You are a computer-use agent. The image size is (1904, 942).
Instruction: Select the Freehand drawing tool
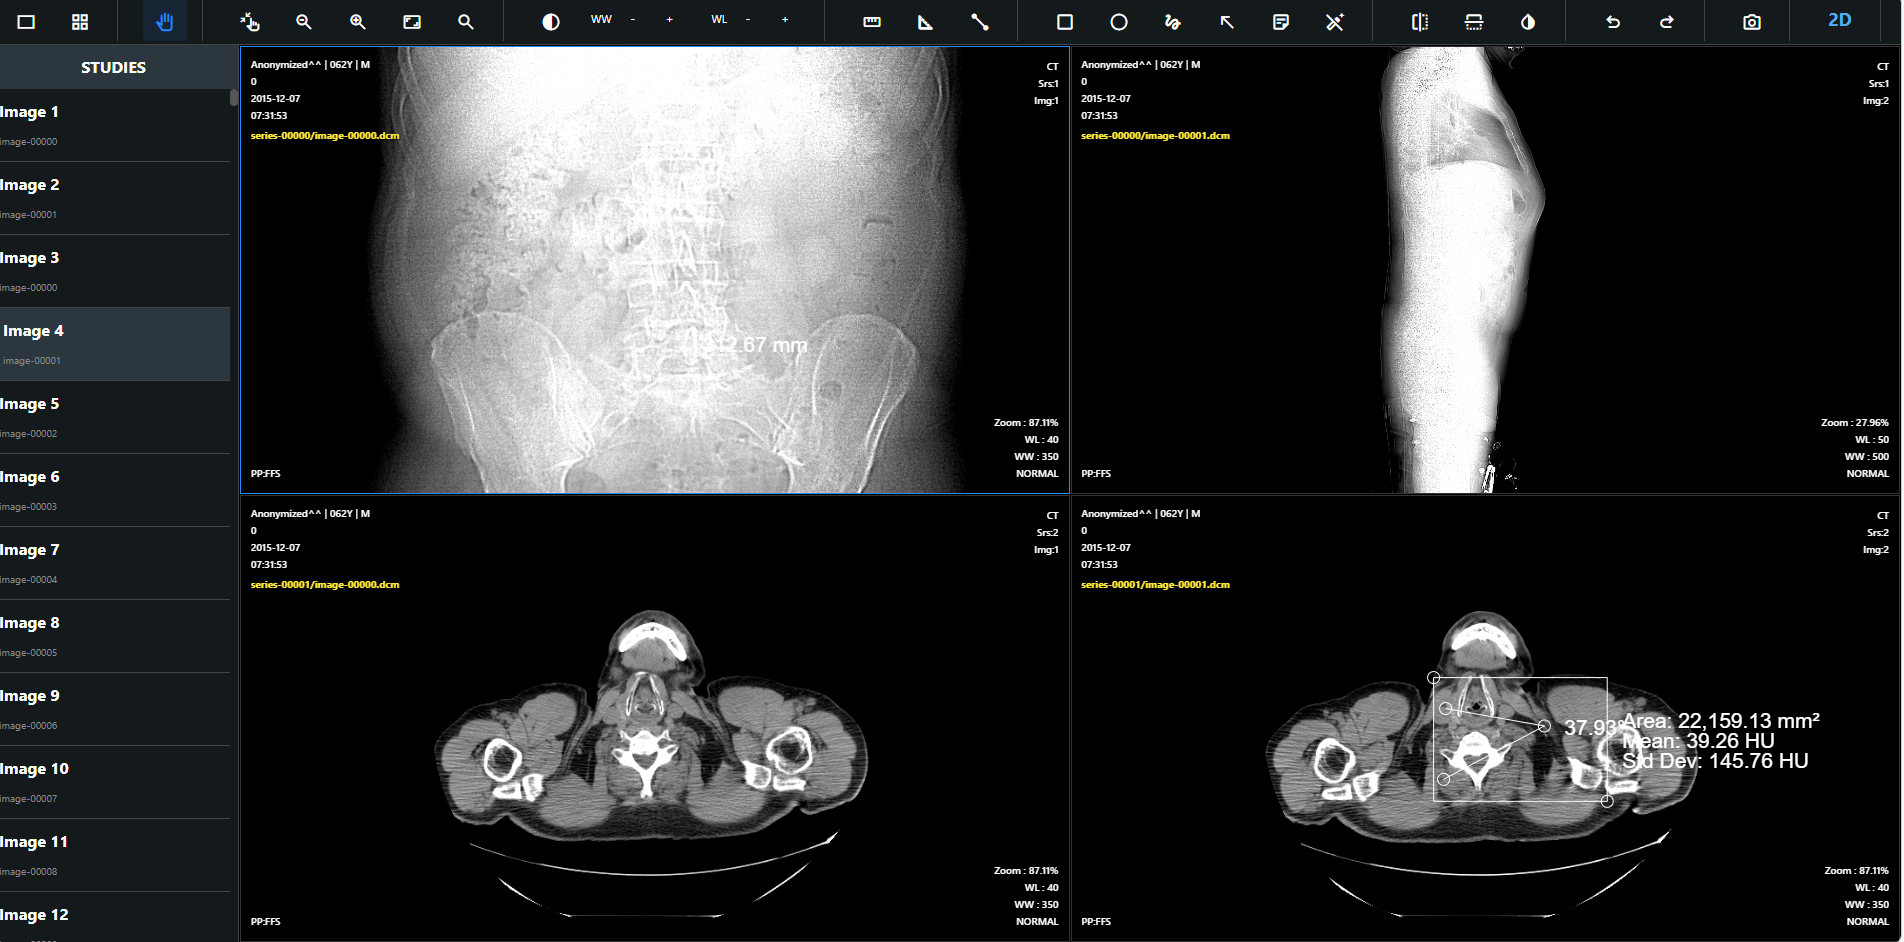tap(1172, 21)
